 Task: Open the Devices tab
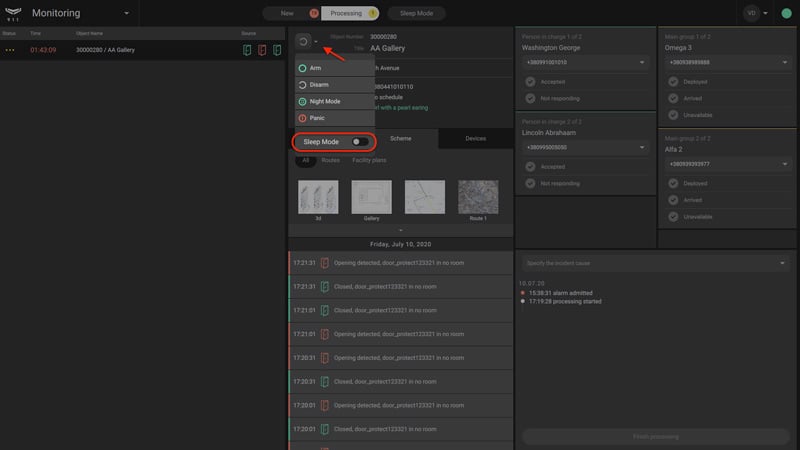click(x=476, y=138)
